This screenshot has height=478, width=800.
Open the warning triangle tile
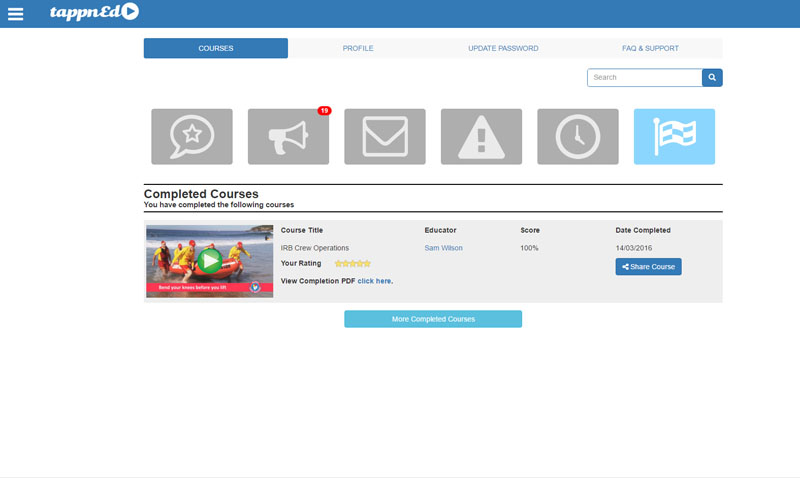(481, 137)
